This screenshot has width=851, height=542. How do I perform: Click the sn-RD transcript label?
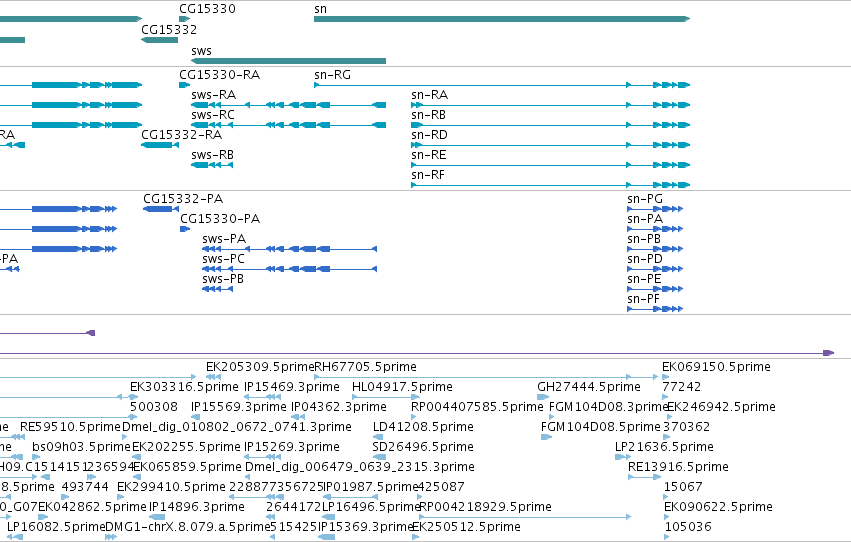coord(429,135)
